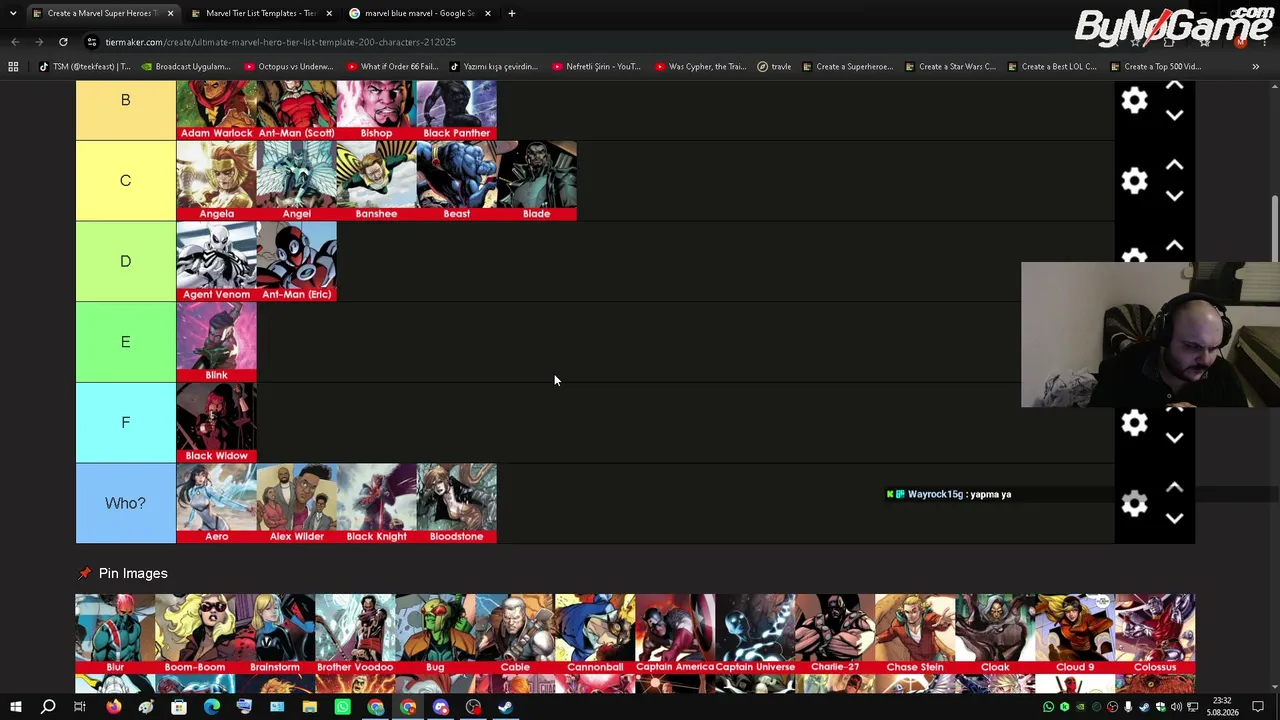Click the address bar URL

coord(280,42)
